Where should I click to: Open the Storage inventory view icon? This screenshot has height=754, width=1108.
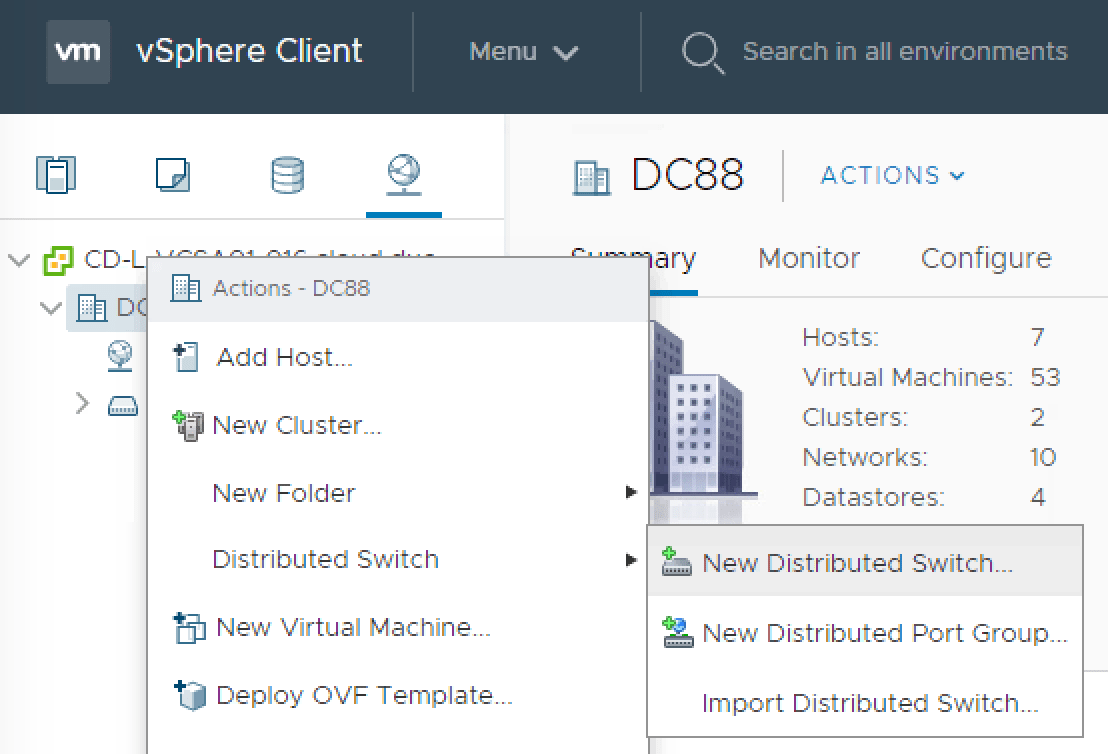pyautogui.click(x=288, y=175)
